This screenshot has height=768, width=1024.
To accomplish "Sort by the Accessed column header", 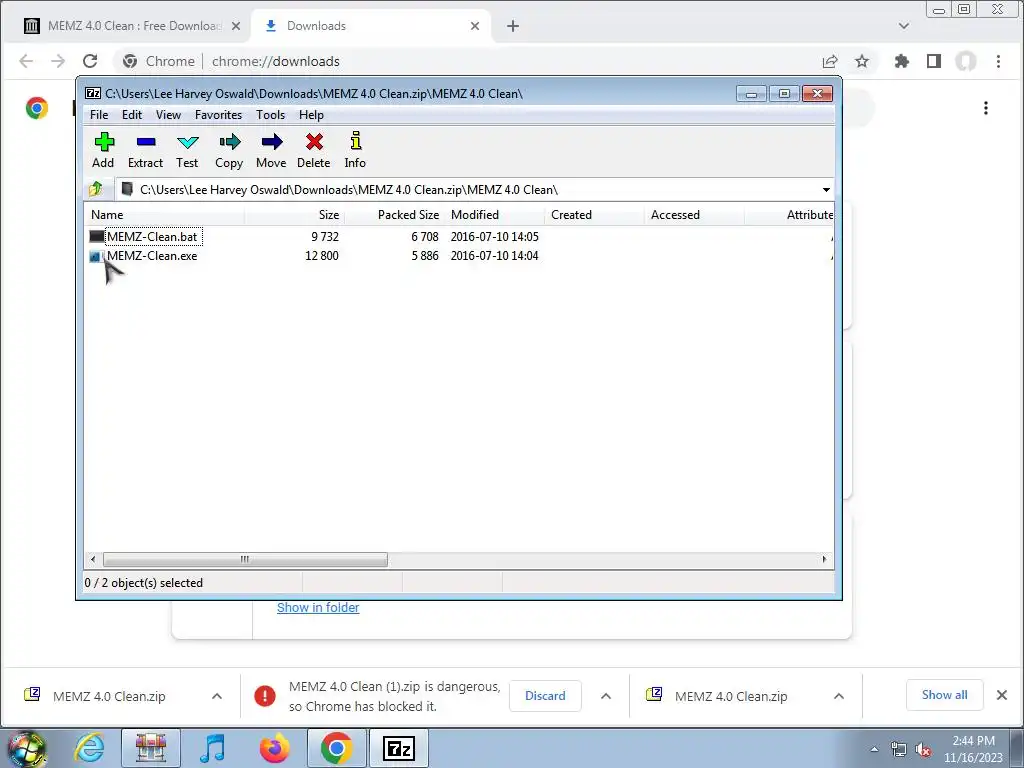I will (x=694, y=215).
